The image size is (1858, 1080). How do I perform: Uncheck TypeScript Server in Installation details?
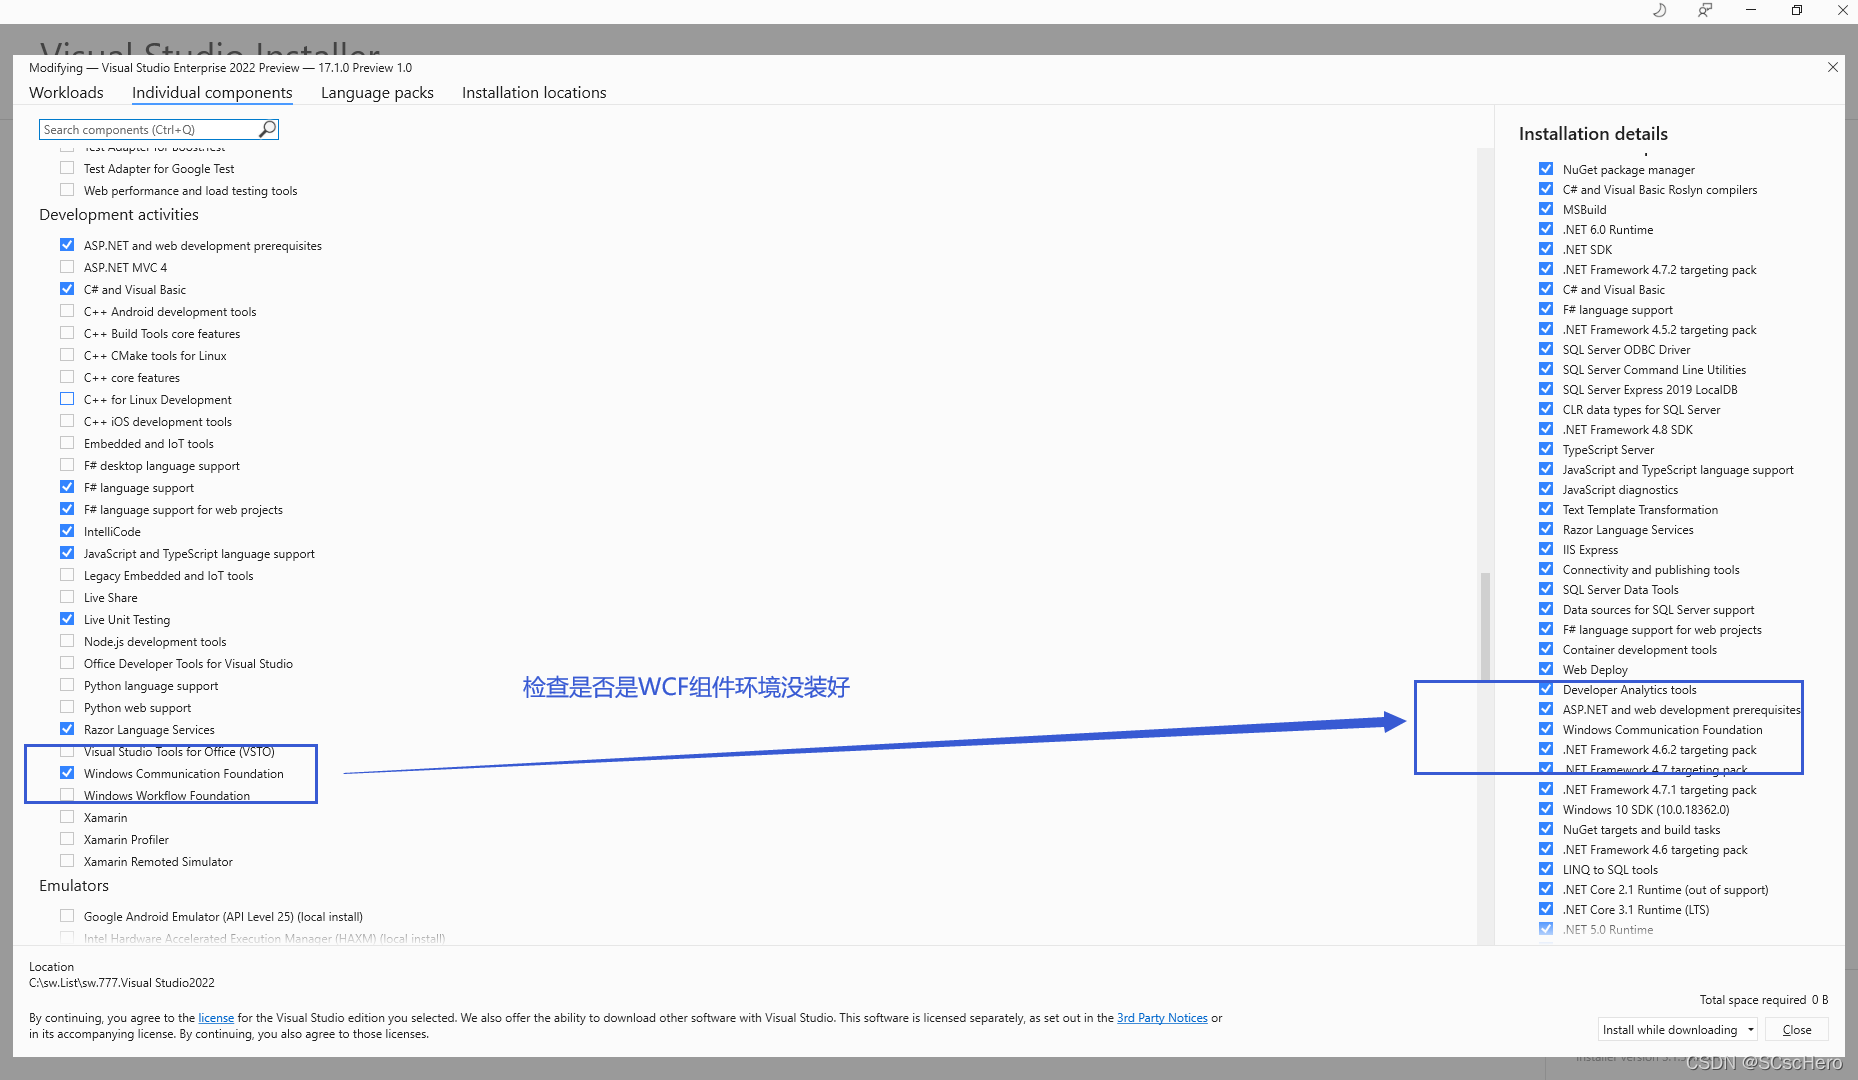pos(1546,449)
